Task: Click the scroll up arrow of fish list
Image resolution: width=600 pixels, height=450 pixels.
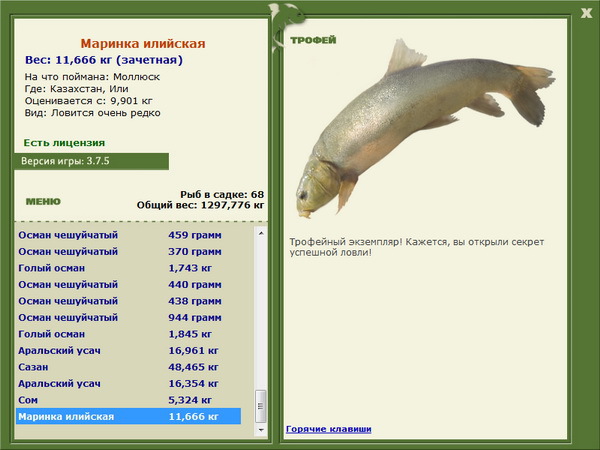Action: click(x=261, y=233)
